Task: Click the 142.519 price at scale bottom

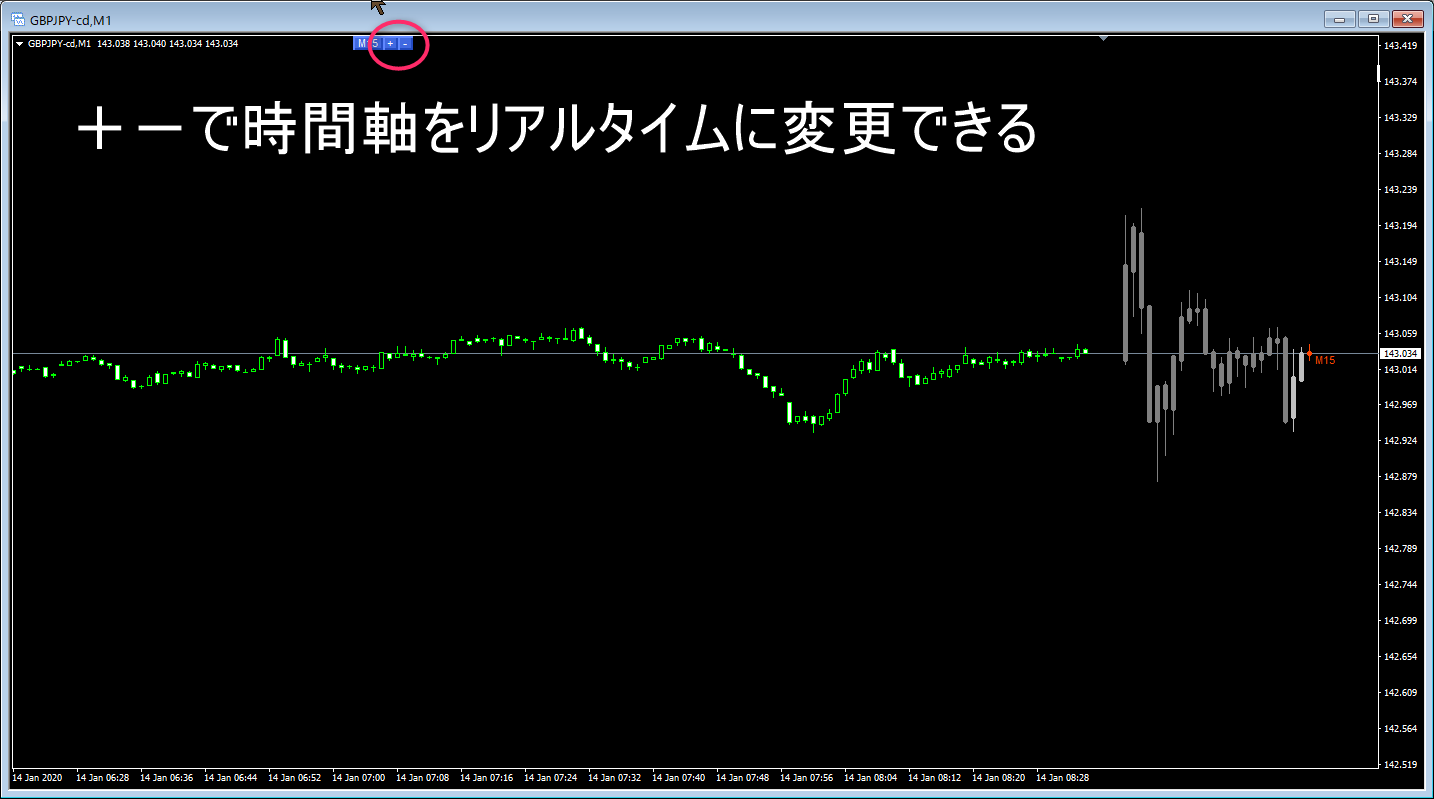Action: pyautogui.click(x=1399, y=765)
